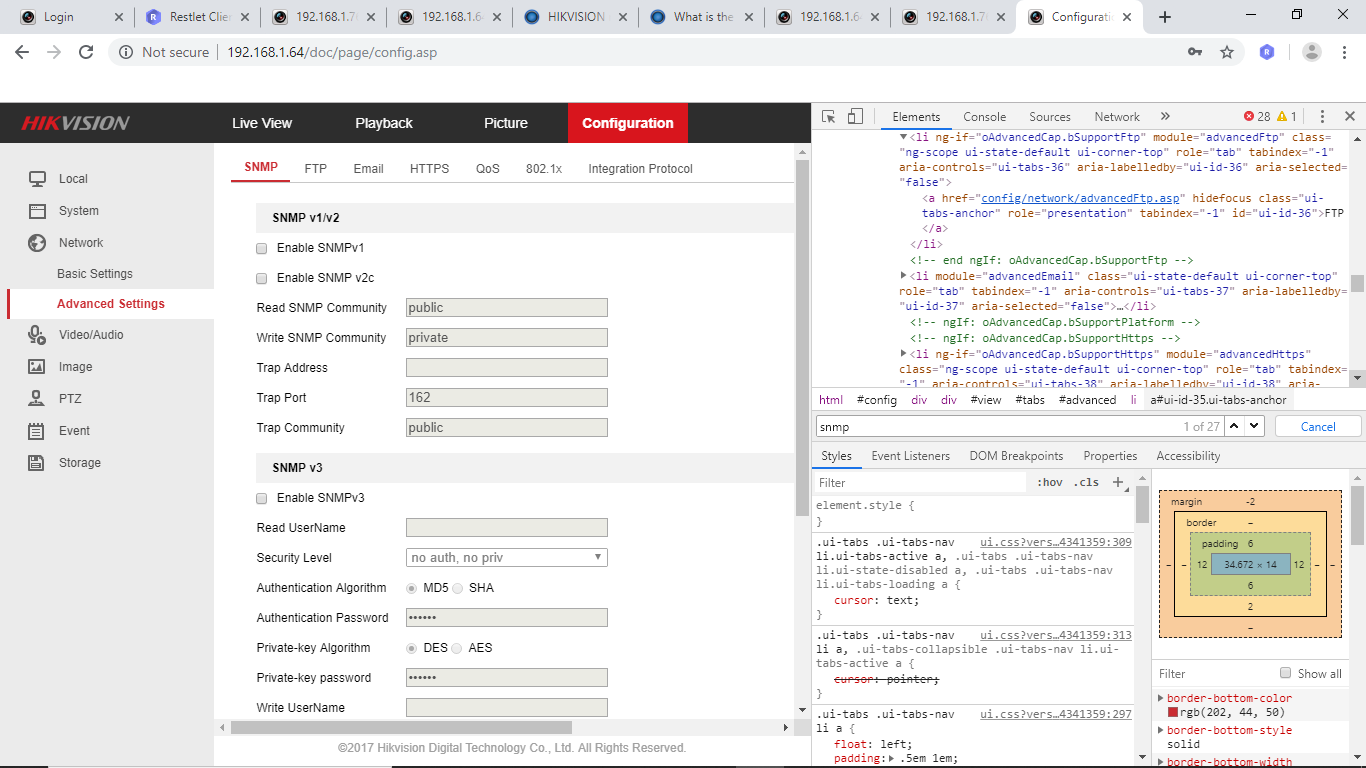Click the red border-bottom-color swatch
Image resolution: width=1366 pixels, height=768 pixels.
[1173, 713]
